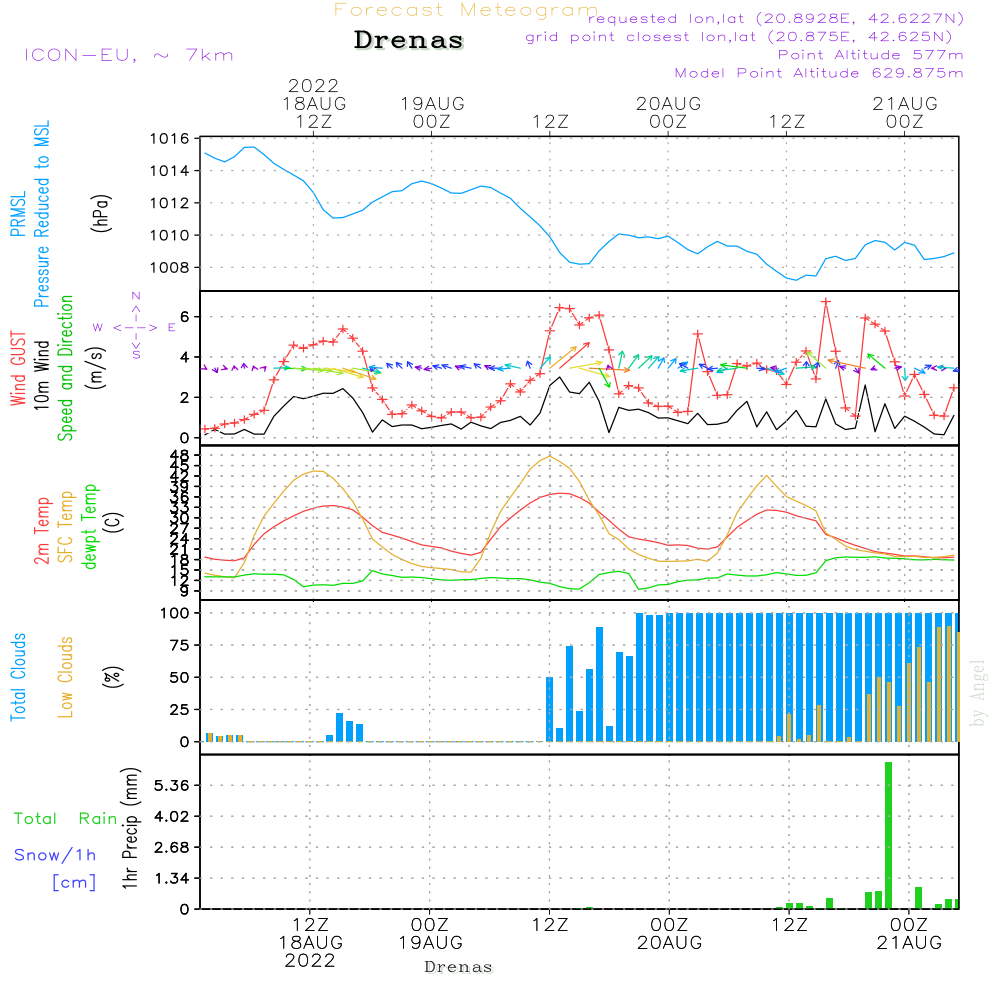Click the bottom axis '12Z 18AUG 2022' label

tap(311, 943)
